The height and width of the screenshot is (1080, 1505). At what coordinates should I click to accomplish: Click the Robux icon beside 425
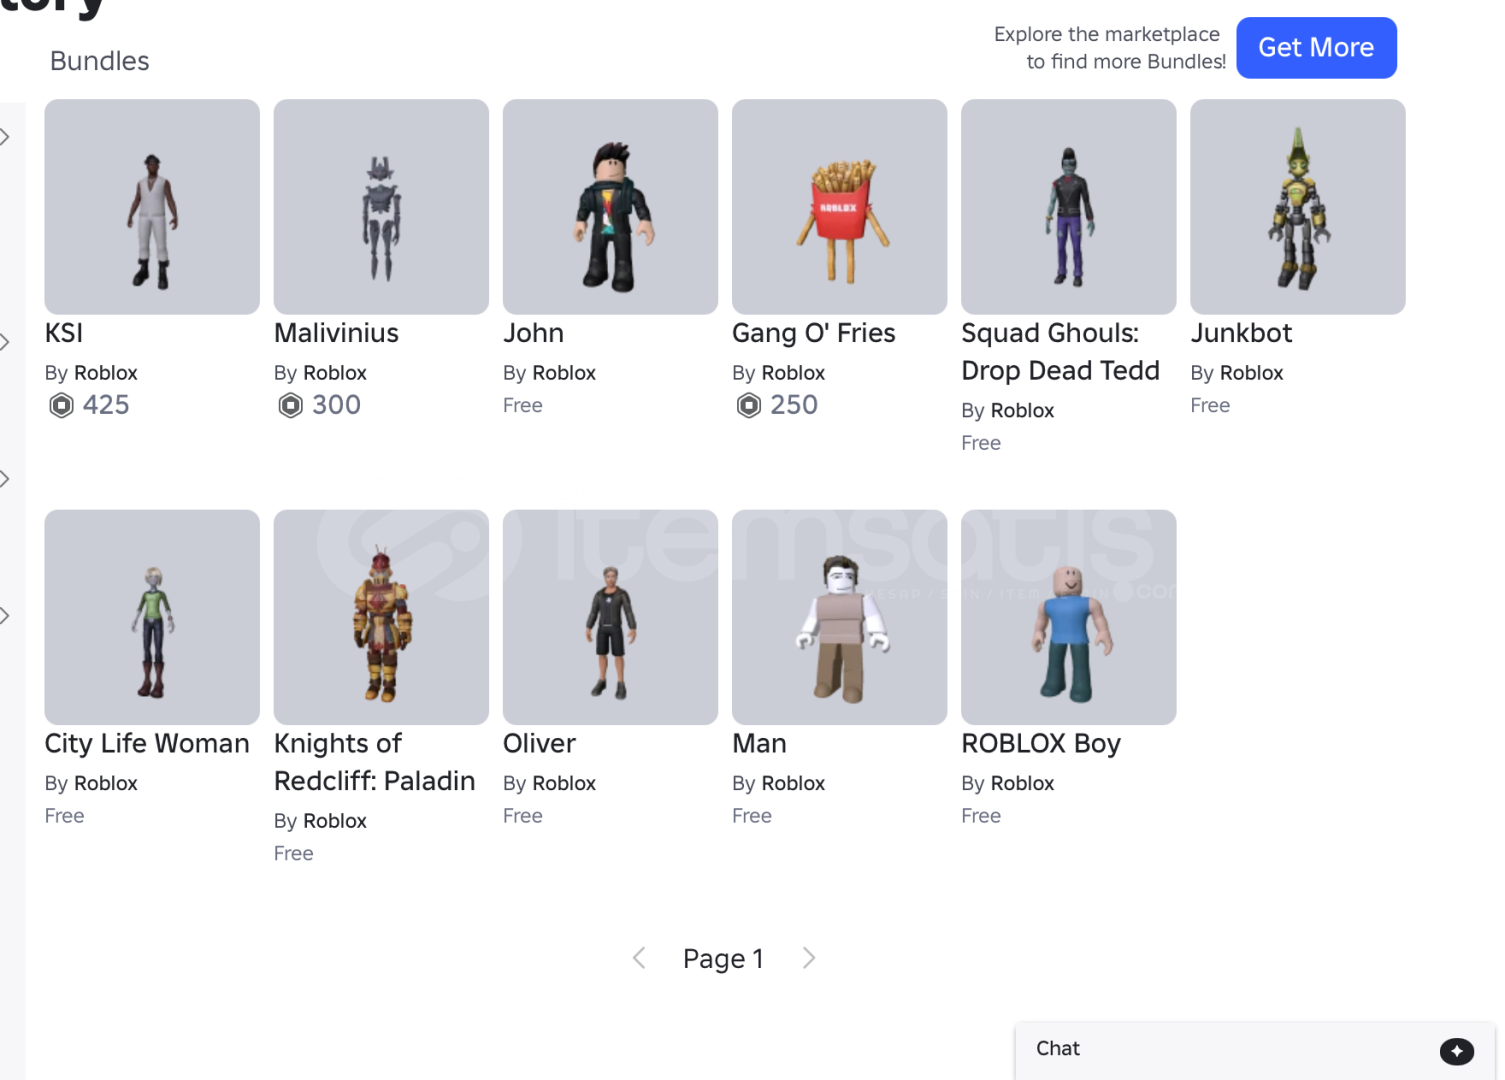tap(61, 405)
